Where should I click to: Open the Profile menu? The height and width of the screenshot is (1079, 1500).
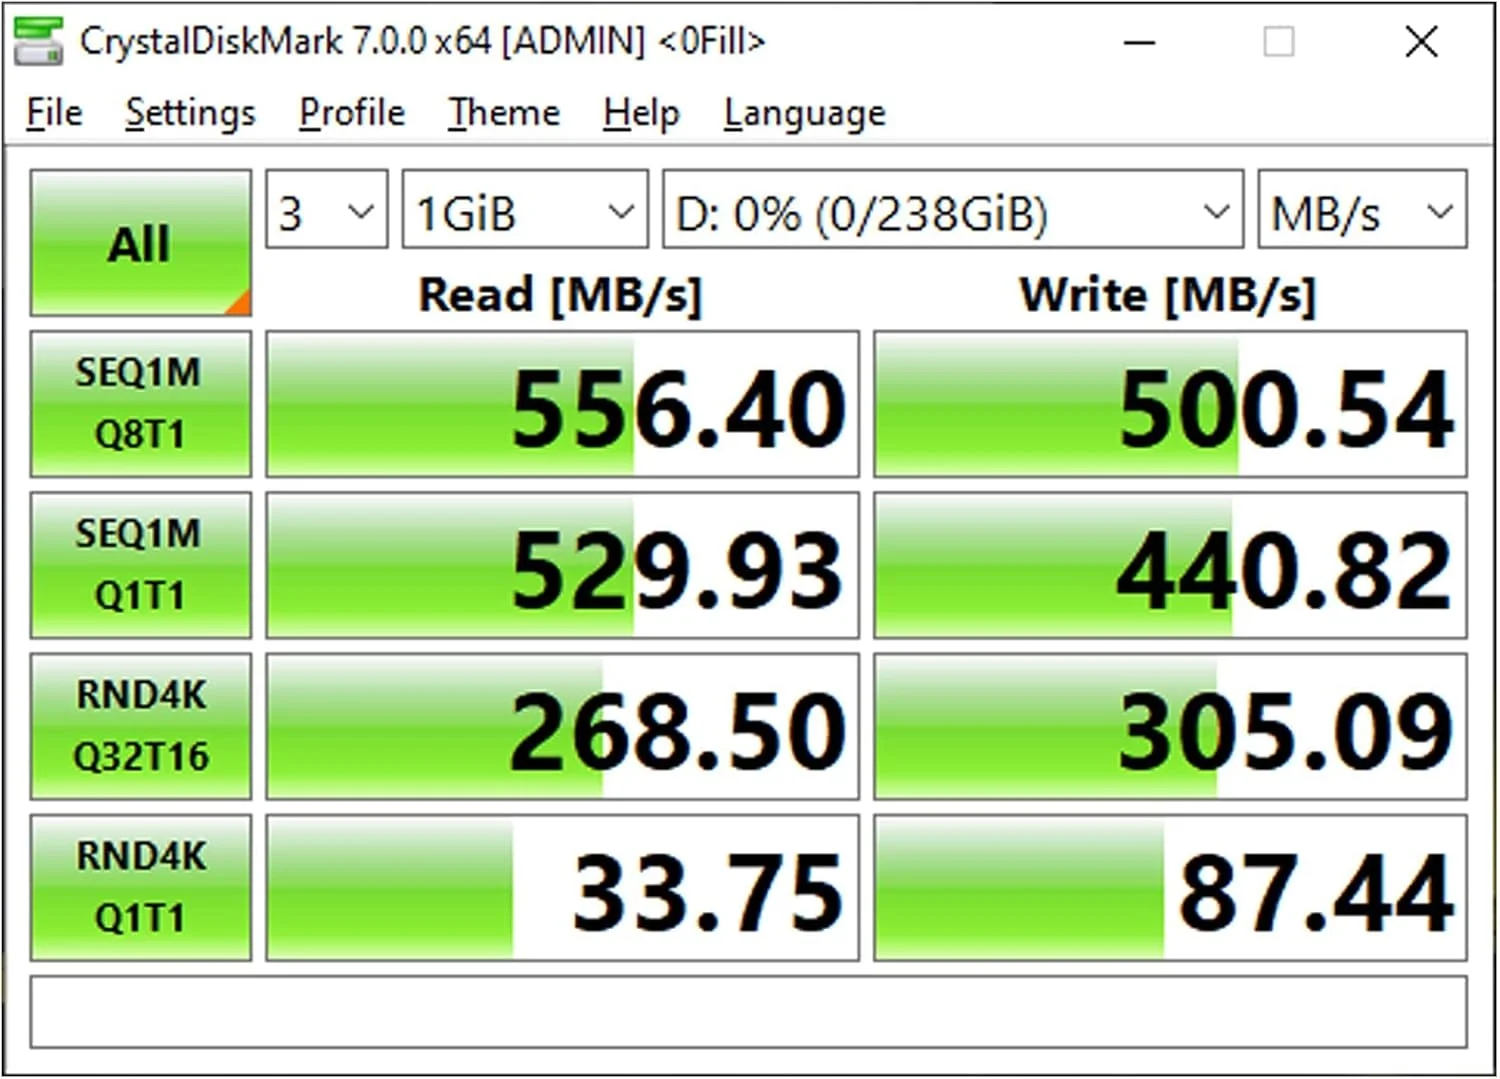(352, 113)
